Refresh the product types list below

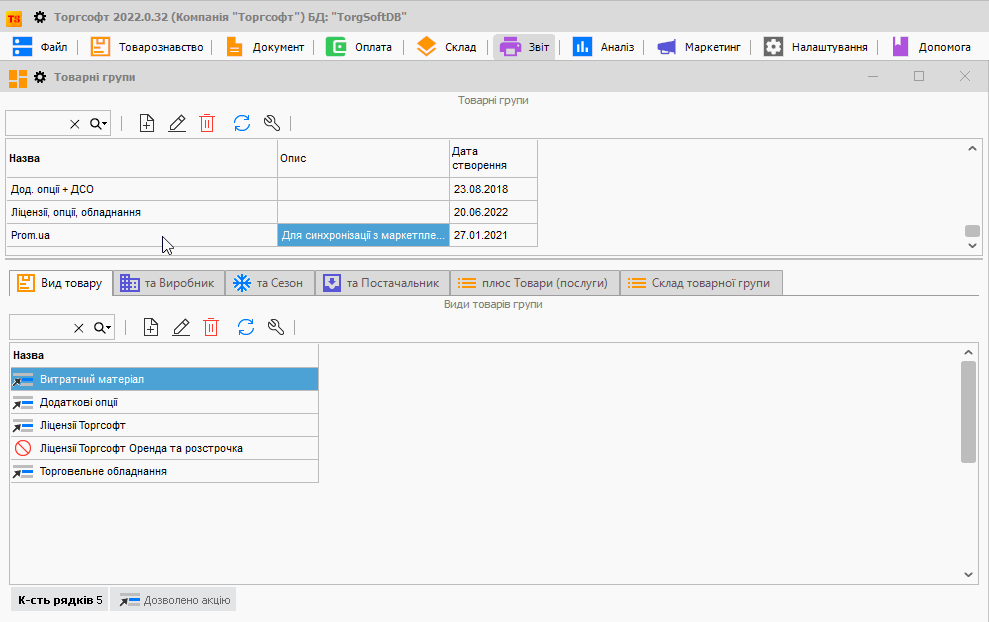pyautogui.click(x=245, y=327)
